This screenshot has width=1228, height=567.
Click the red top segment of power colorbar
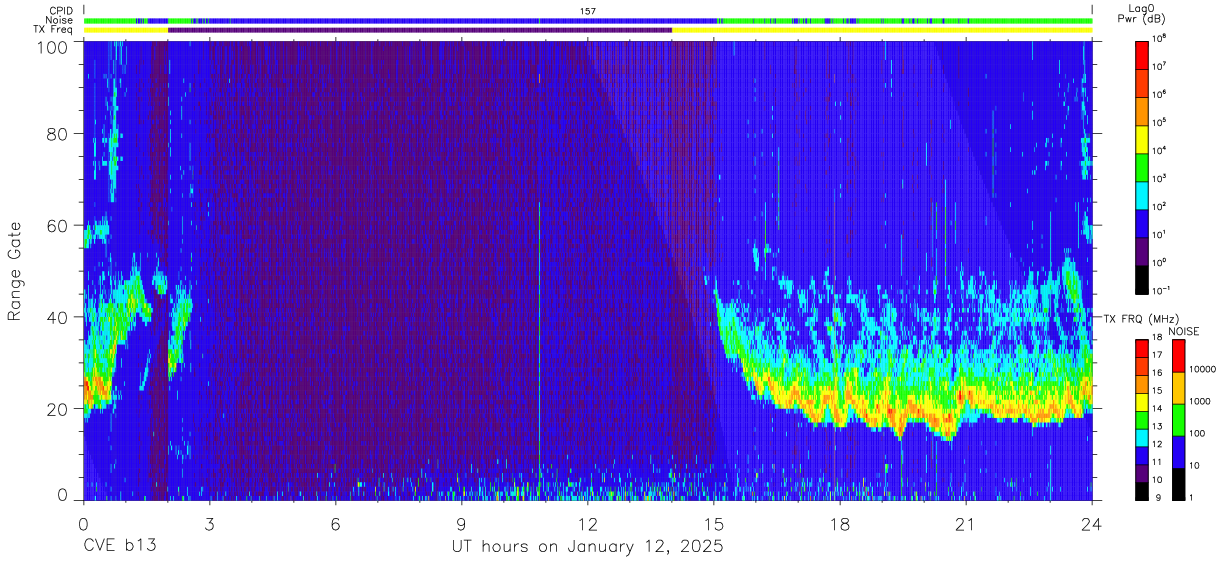pos(1143,54)
